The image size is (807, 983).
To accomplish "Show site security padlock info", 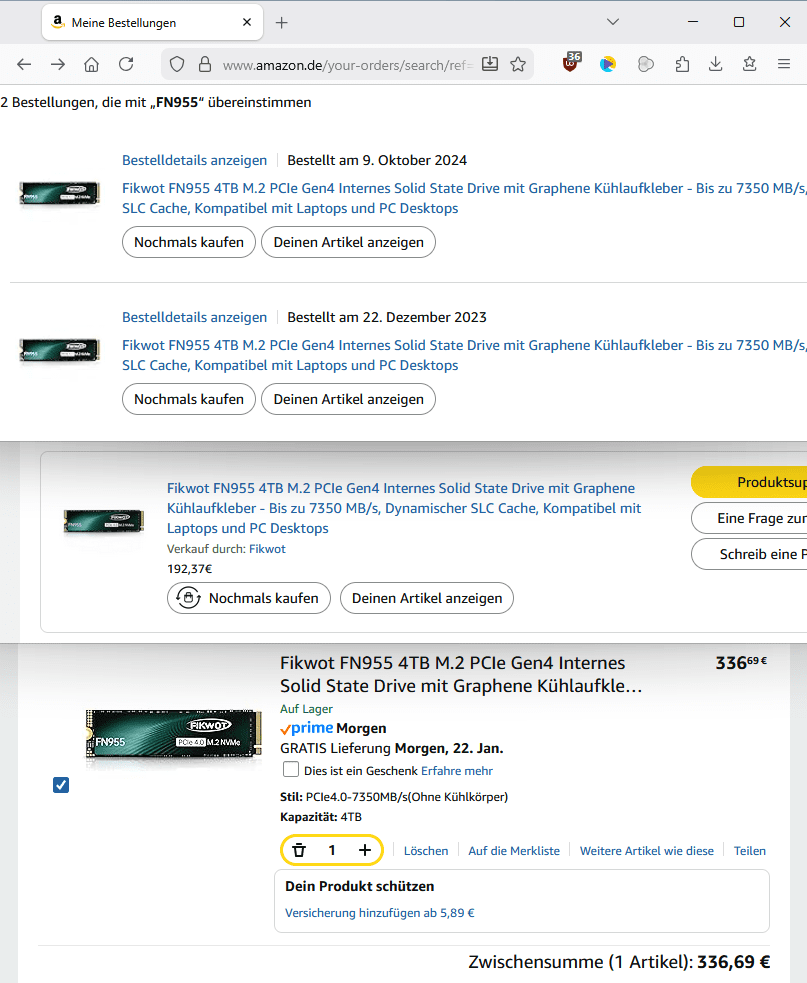I will [x=204, y=64].
